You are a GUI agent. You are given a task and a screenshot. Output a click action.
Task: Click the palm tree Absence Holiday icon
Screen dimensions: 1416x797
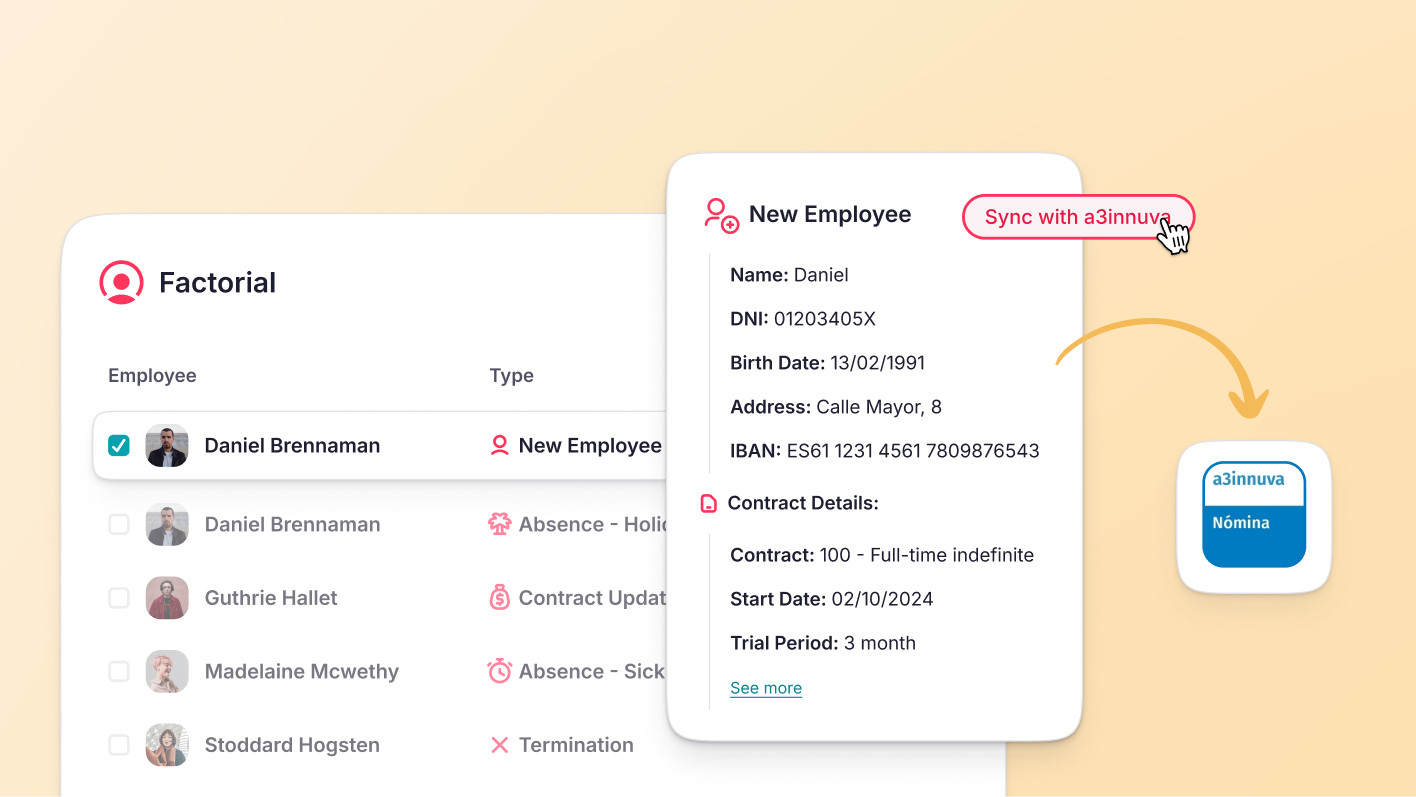[x=500, y=524]
